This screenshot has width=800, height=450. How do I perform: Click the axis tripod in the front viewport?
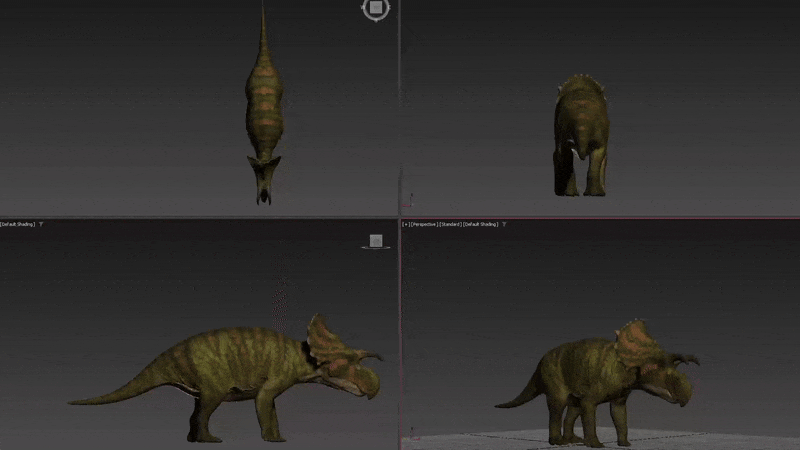pyautogui.click(x=409, y=201)
